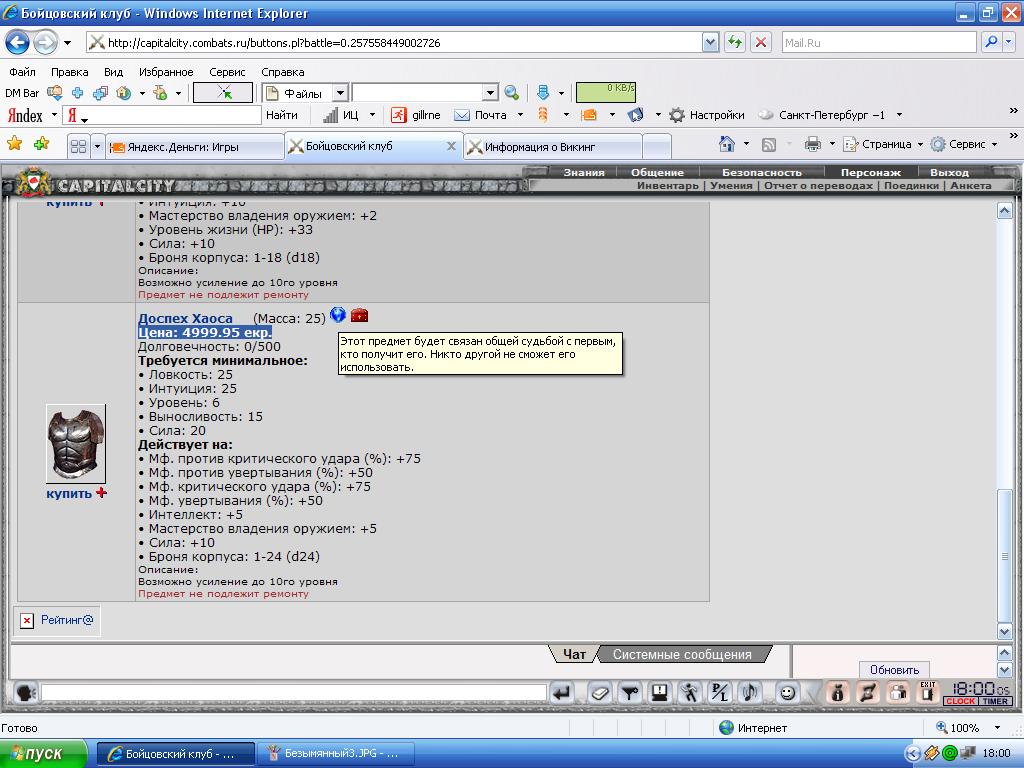Screen dimensions: 1024x768
Task: Click the Выход game menu item
Action: click(949, 172)
